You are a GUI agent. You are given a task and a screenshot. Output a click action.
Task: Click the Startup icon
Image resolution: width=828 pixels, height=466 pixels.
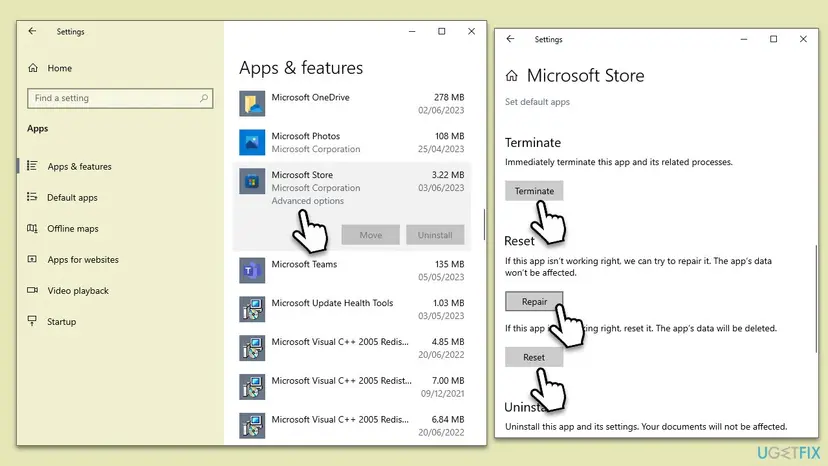point(32,321)
